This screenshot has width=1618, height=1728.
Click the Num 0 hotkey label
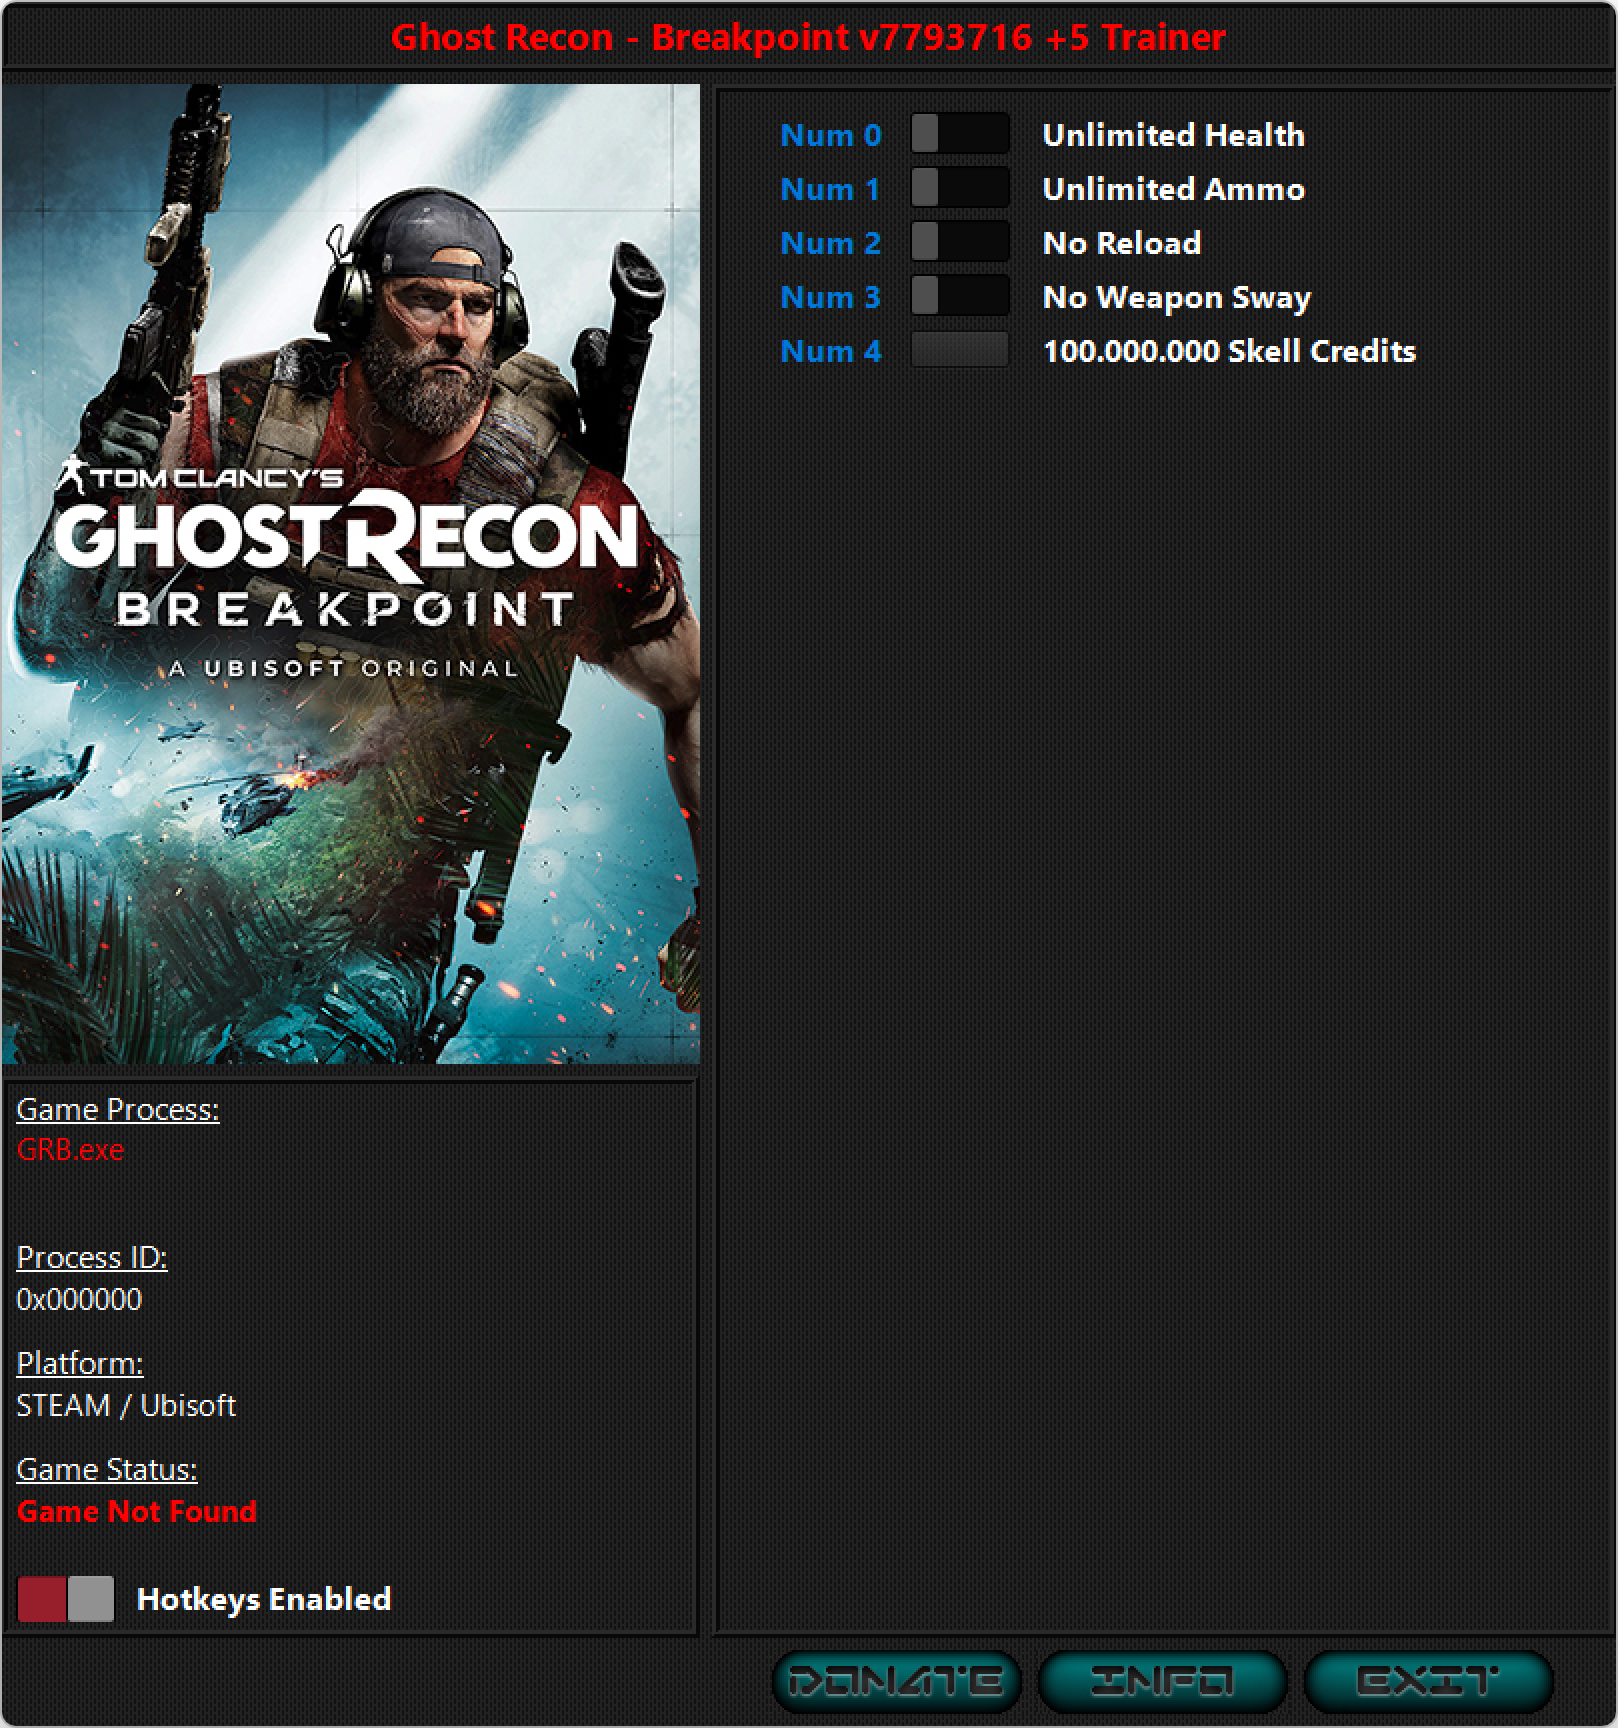point(831,135)
